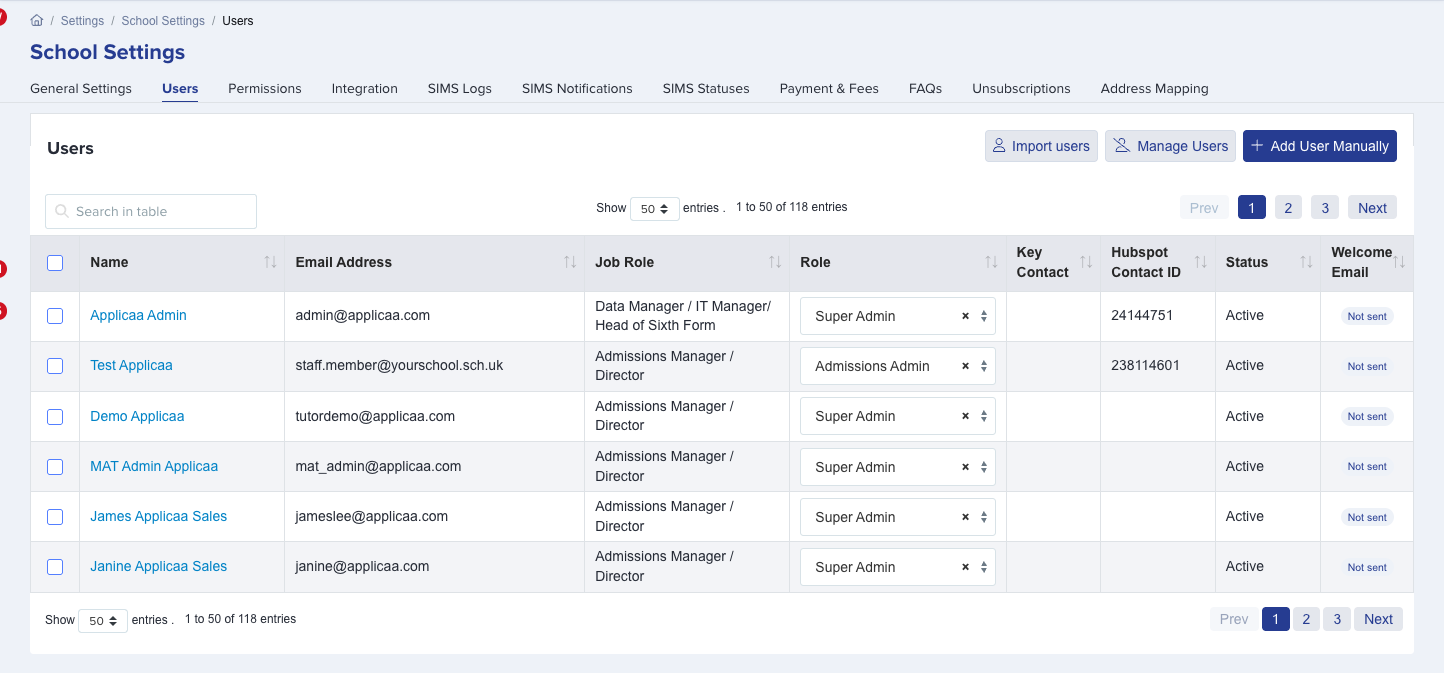Select all users with header checkbox
Image resolution: width=1444 pixels, height=673 pixels.
pyautogui.click(x=55, y=263)
